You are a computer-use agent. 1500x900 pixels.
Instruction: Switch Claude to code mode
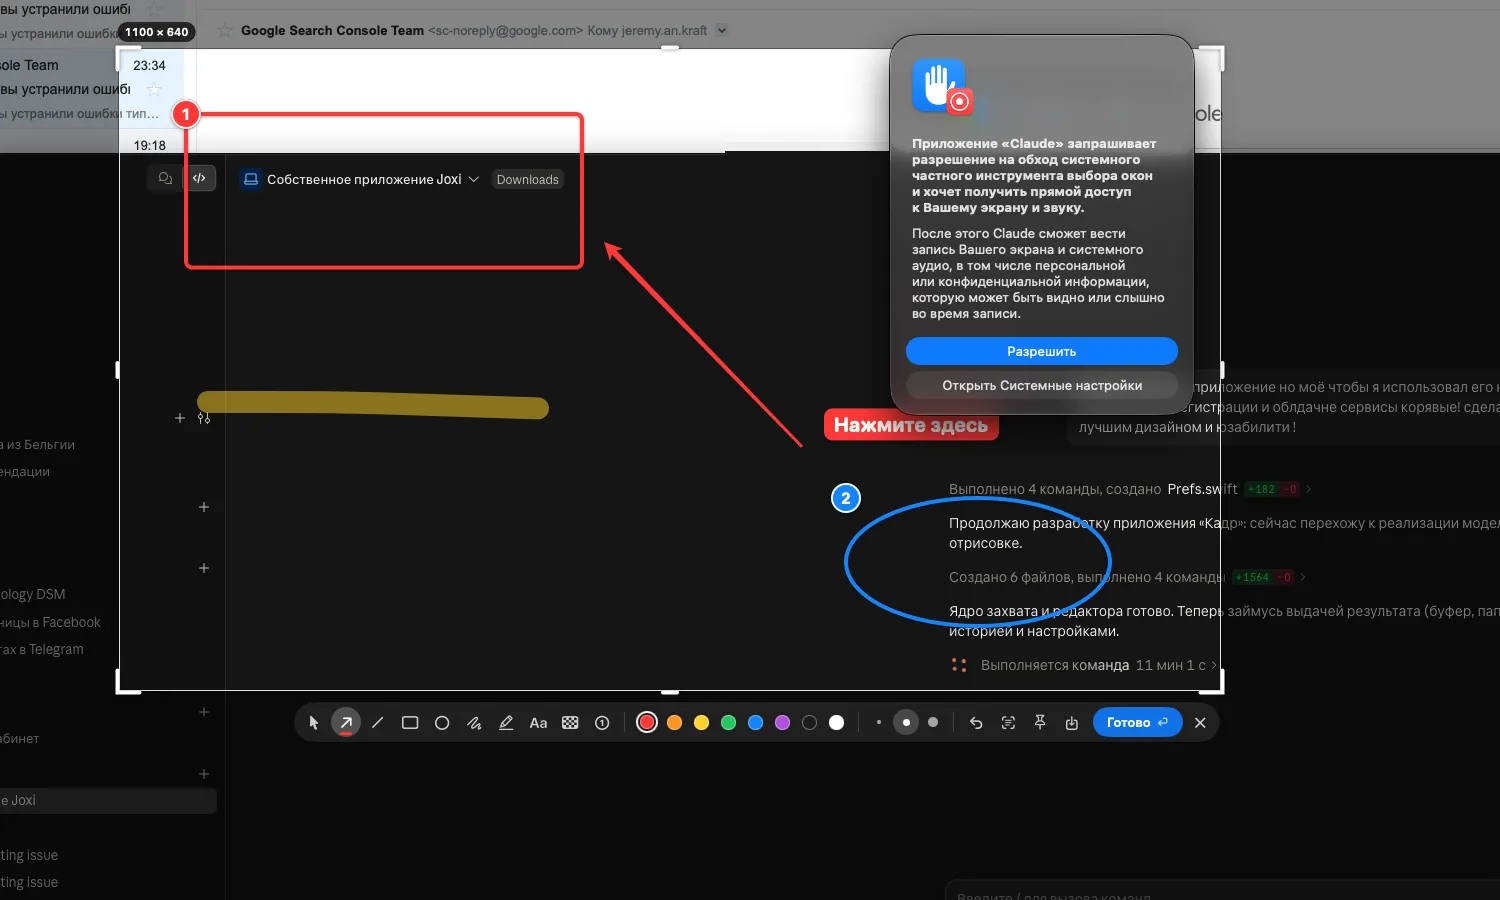[x=200, y=179]
